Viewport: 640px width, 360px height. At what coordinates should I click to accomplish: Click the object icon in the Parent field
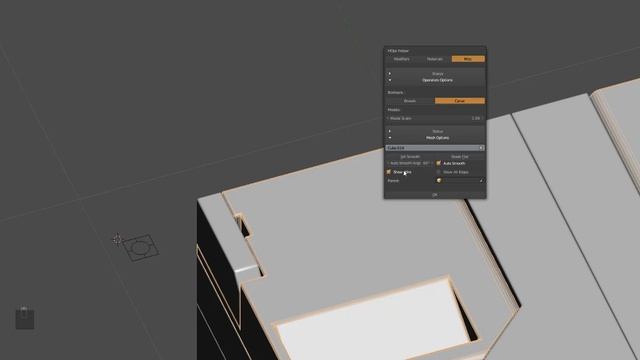[x=439, y=180]
